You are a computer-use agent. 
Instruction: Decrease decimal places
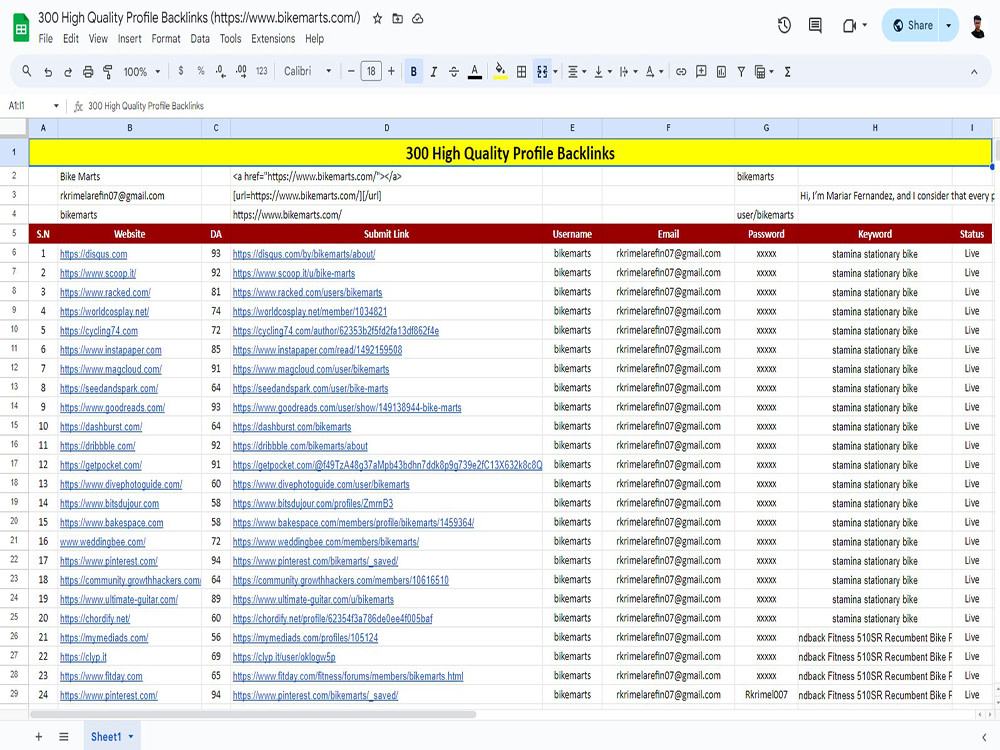(x=221, y=71)
